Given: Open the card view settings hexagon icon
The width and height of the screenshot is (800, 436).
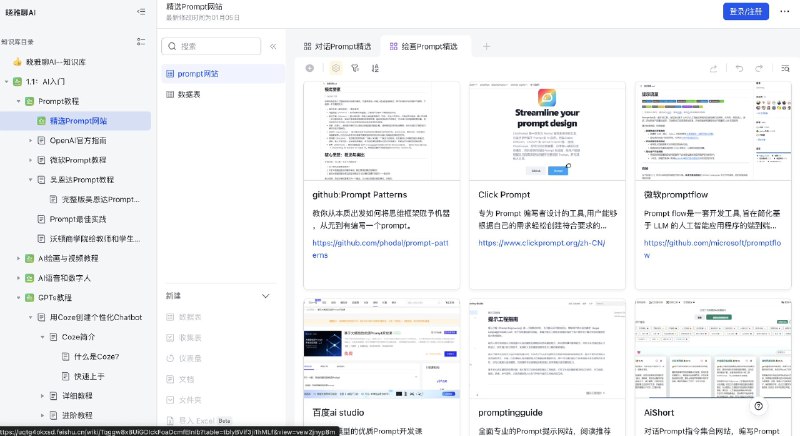Looking at the screenshot, I should tap(336, 68).
